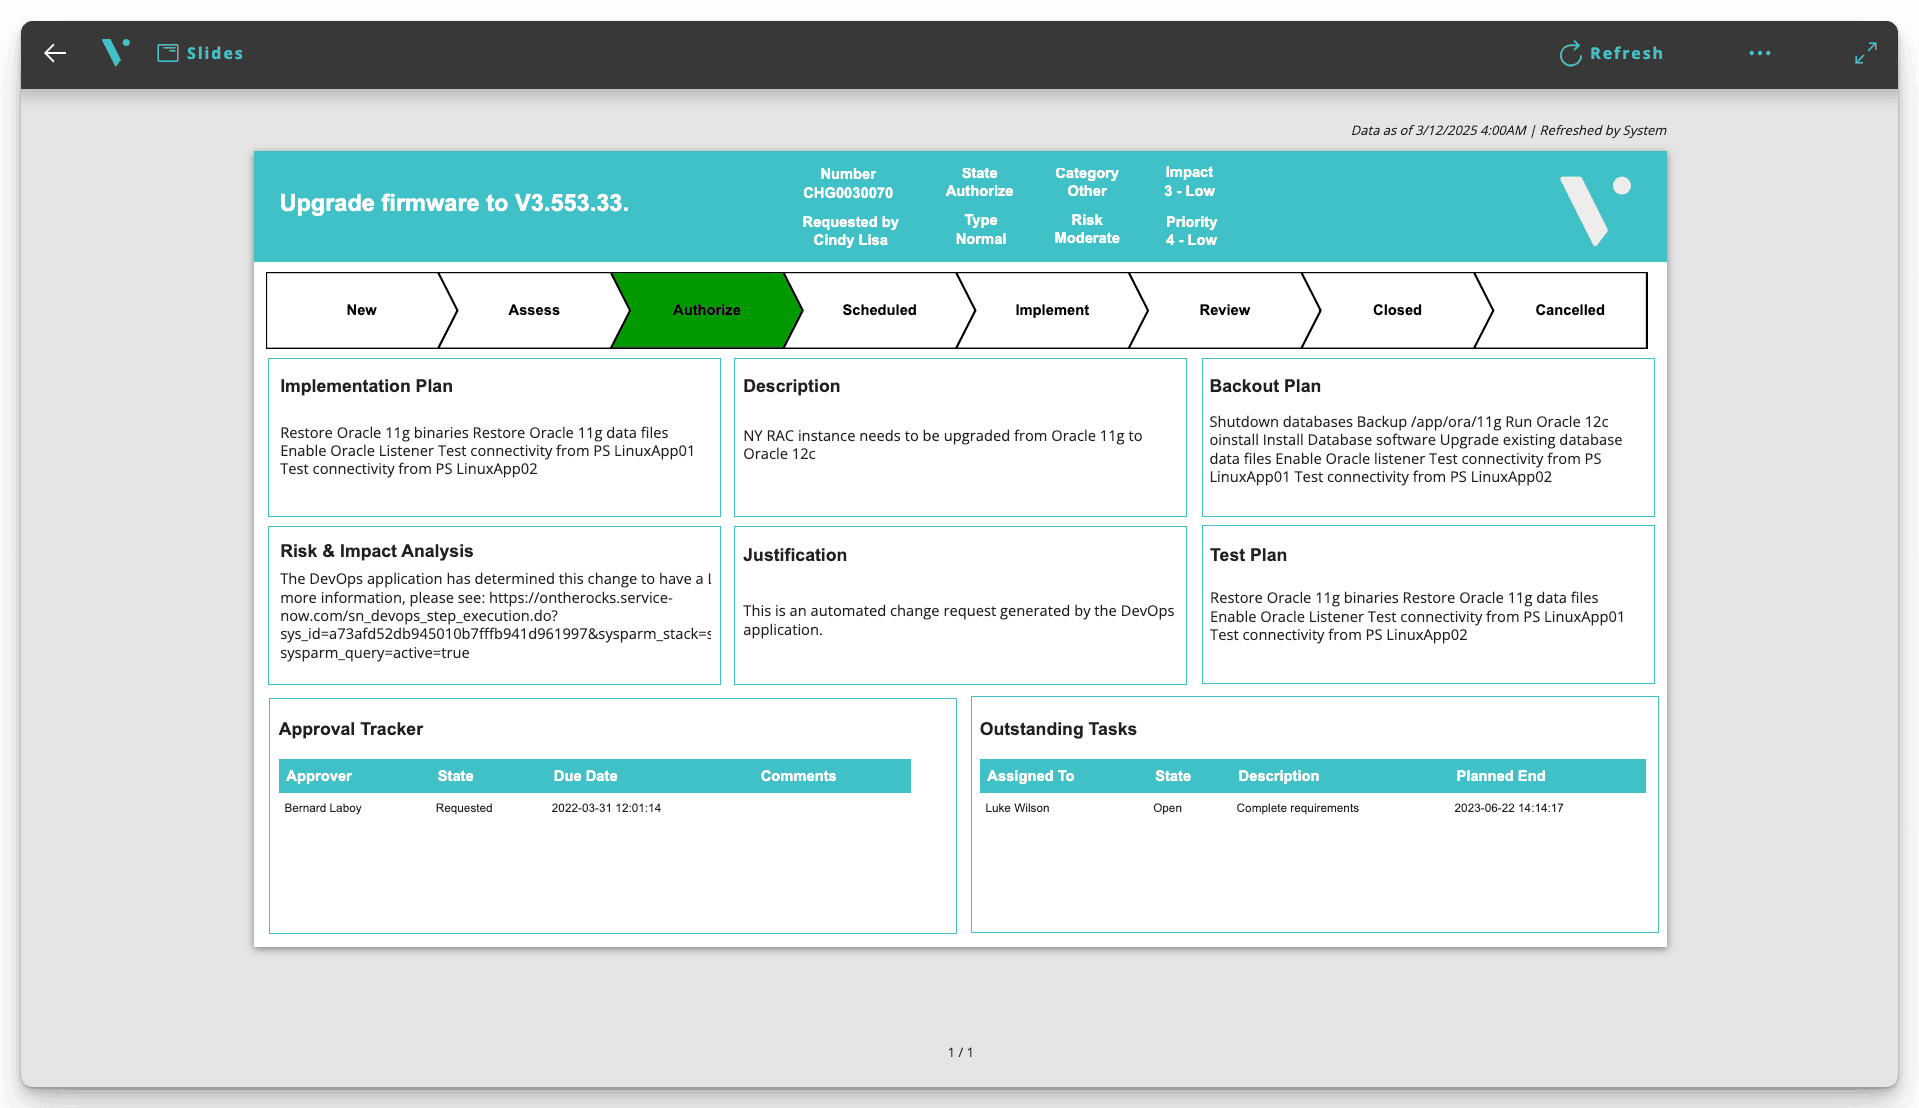Click the V logo in top bar
The height and width of the screenshot is (1108, 1919).
[116, 52]
